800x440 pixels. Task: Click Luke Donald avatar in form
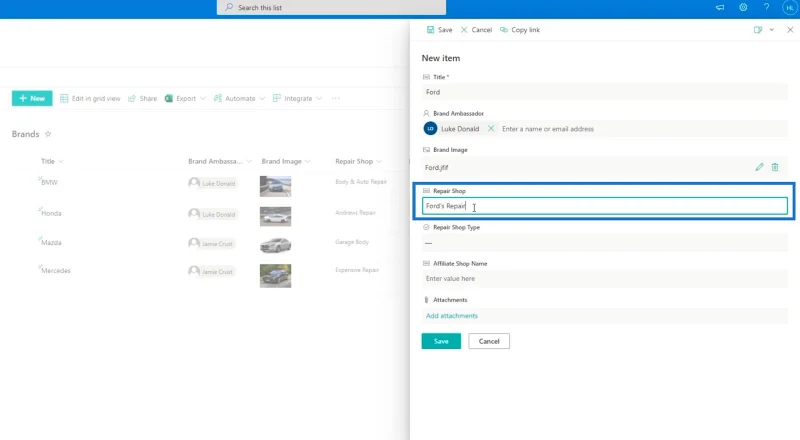430,129
